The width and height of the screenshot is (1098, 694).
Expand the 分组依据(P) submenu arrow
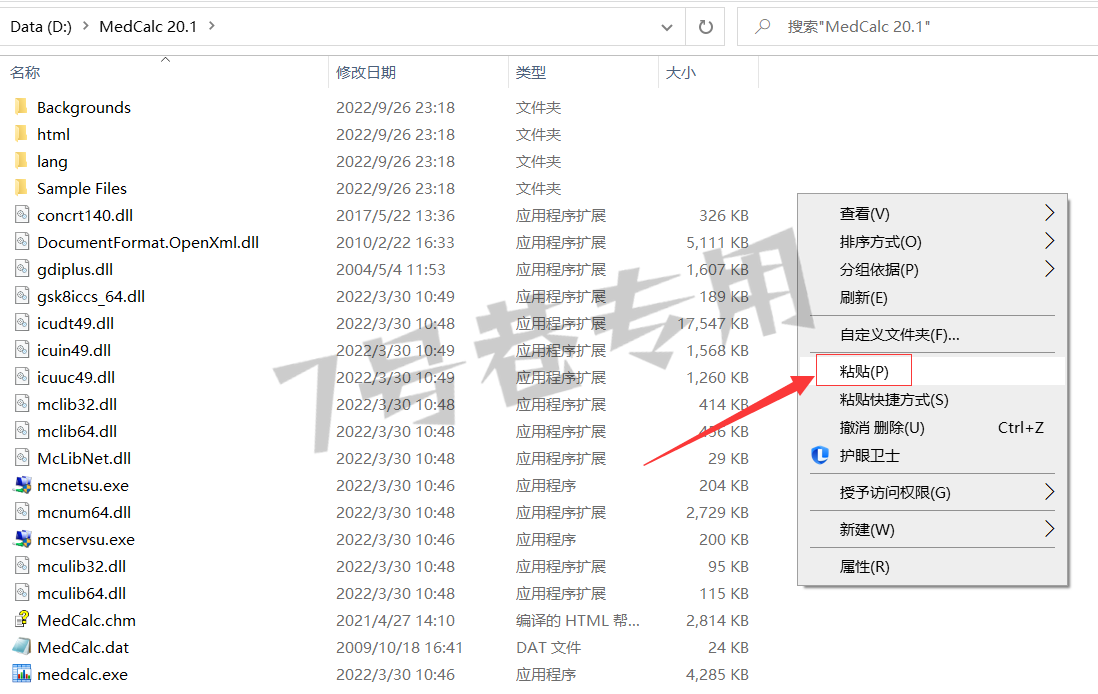point(1049,269)
